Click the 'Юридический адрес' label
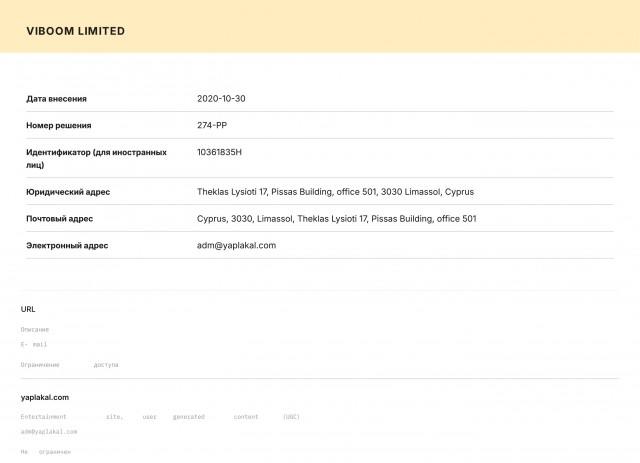Image resolution: width=640 pixels, height=463 pixels. pyautogui.click(x=68, y=192)
